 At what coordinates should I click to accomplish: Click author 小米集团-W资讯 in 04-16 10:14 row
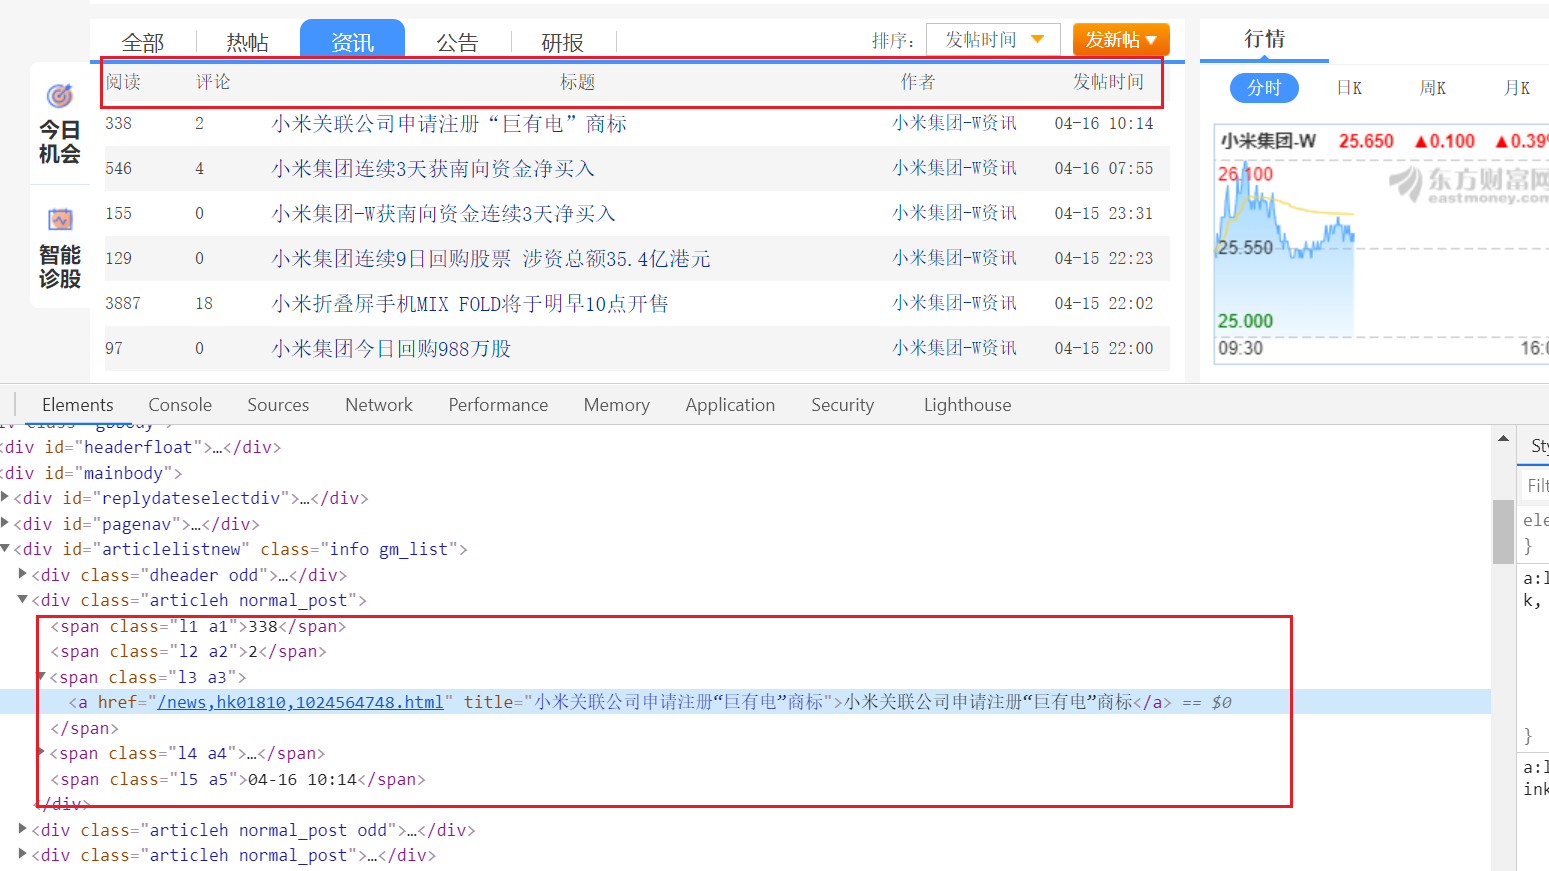point(954,123)
